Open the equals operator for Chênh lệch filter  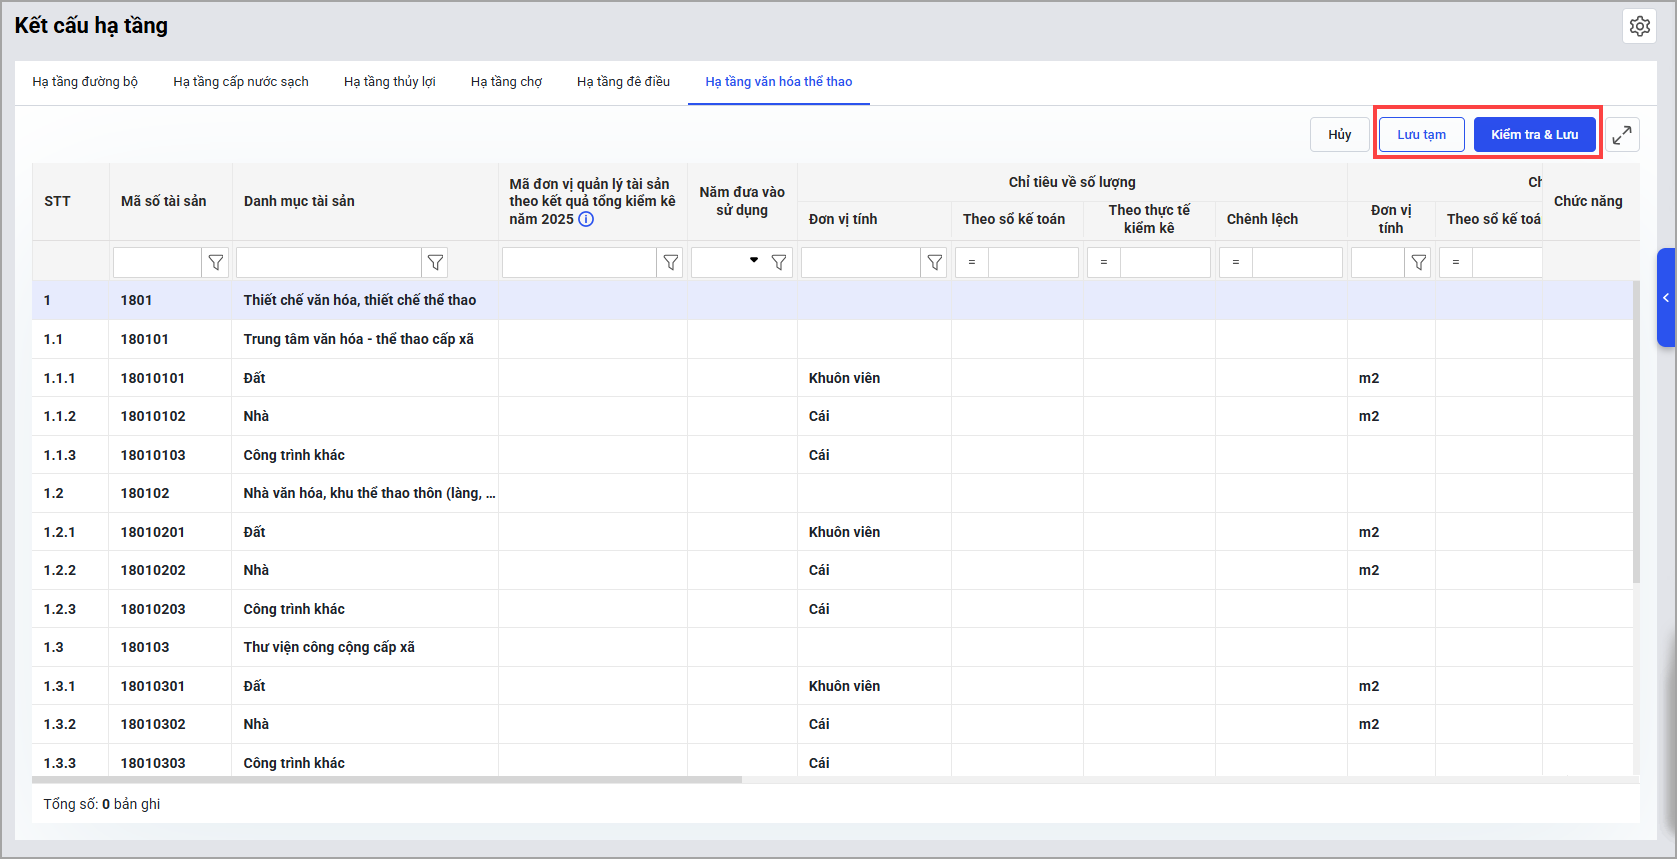pos(1235,262)
